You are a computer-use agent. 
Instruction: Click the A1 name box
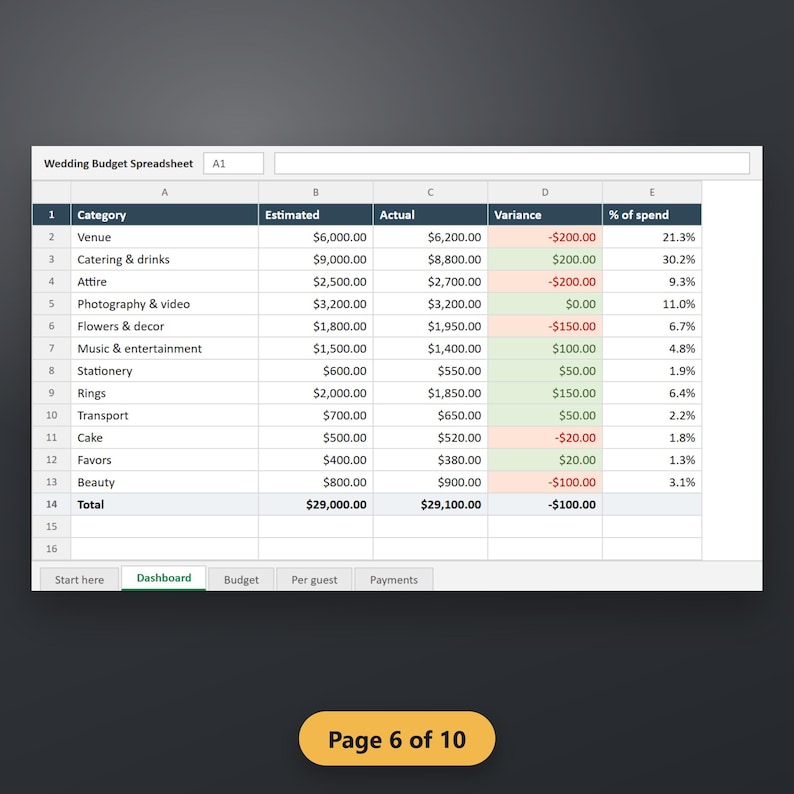pyautogui.click(x=233, y=164)
